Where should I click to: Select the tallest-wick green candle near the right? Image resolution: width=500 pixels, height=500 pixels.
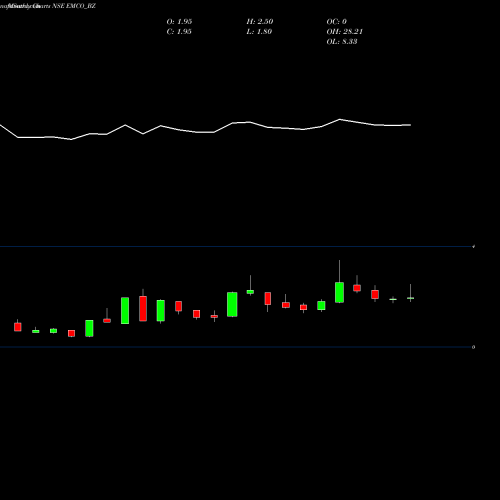coord(339,292)
